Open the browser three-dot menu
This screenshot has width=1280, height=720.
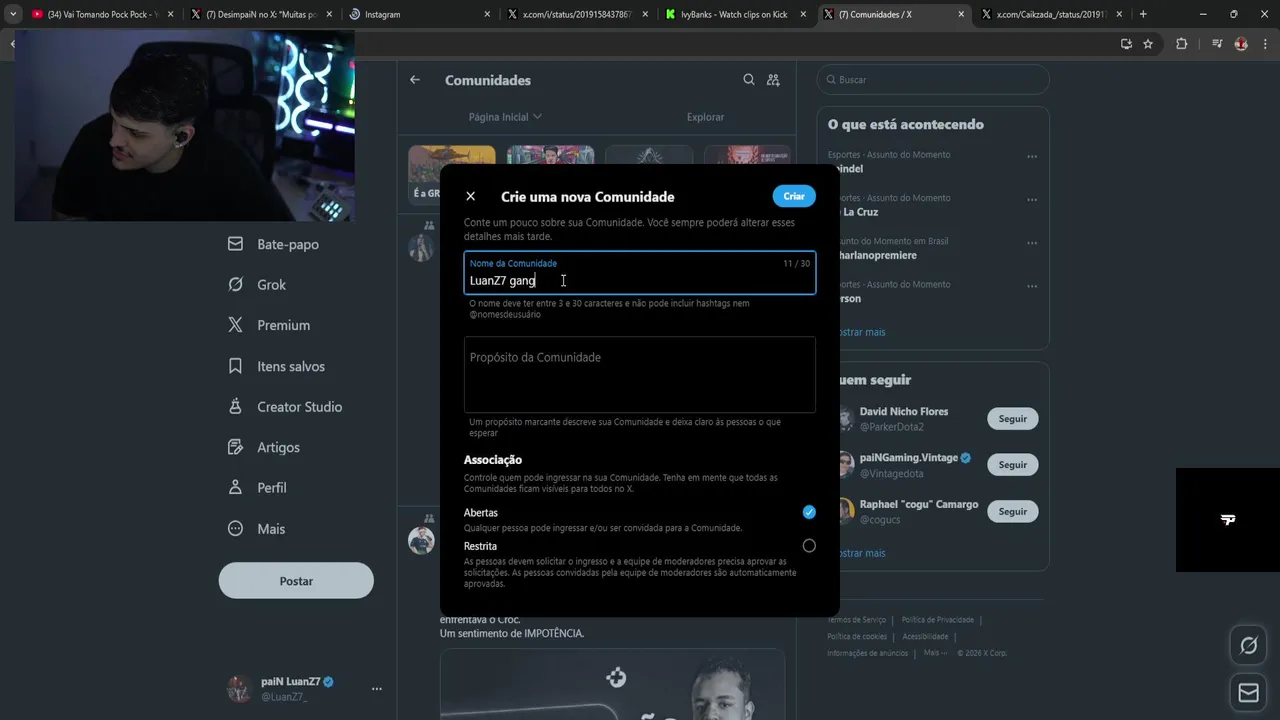coord(1266,44)
